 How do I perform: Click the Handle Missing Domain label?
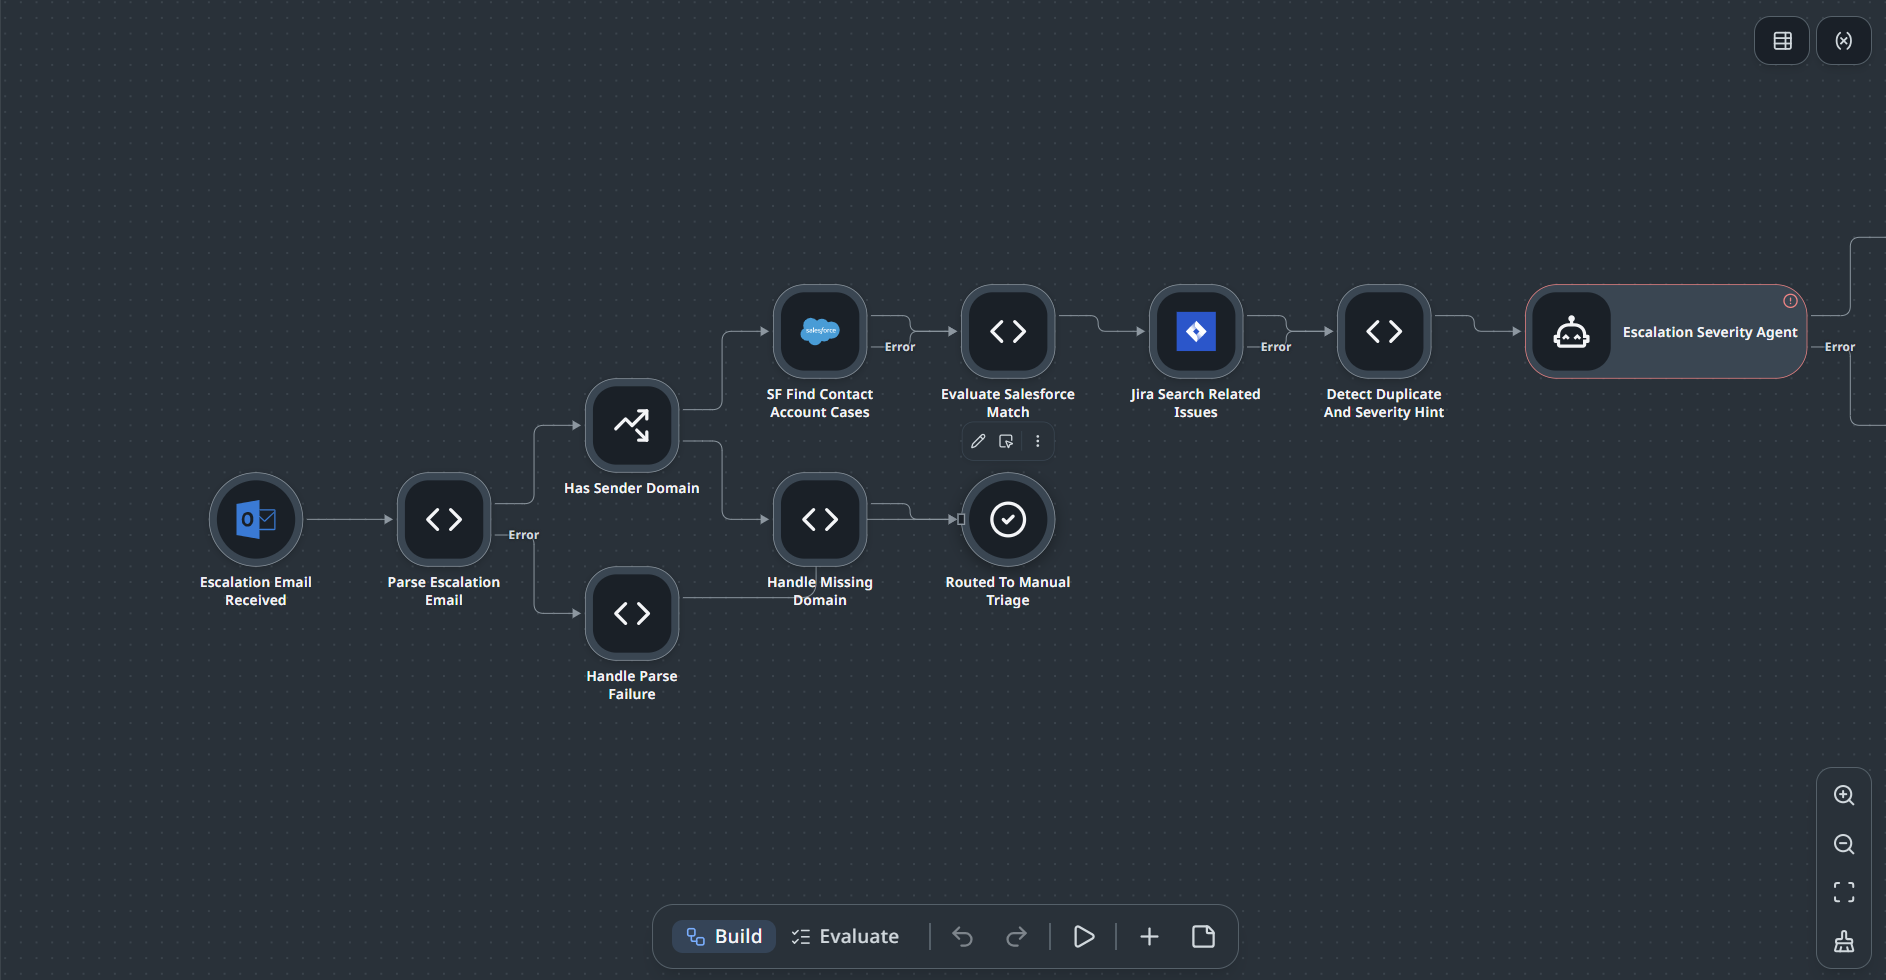[820, 591]
